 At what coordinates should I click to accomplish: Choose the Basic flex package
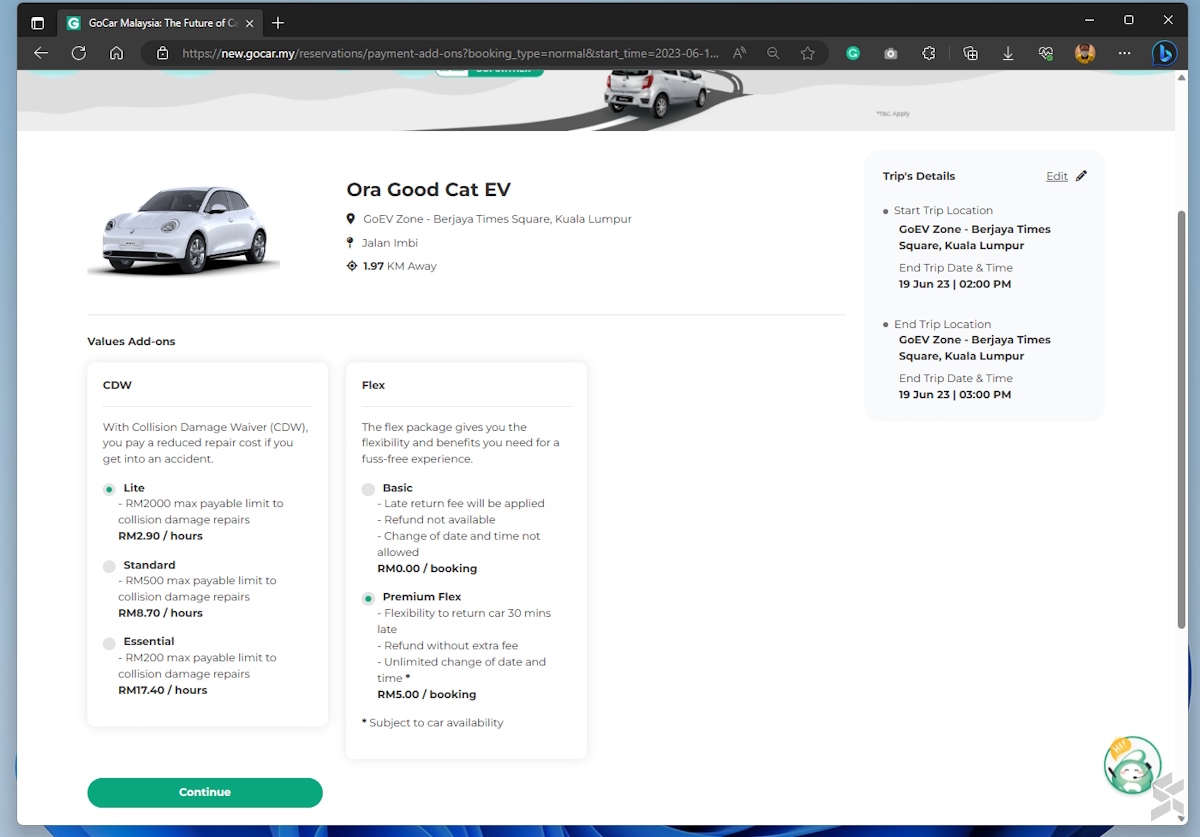pos(368,489)
